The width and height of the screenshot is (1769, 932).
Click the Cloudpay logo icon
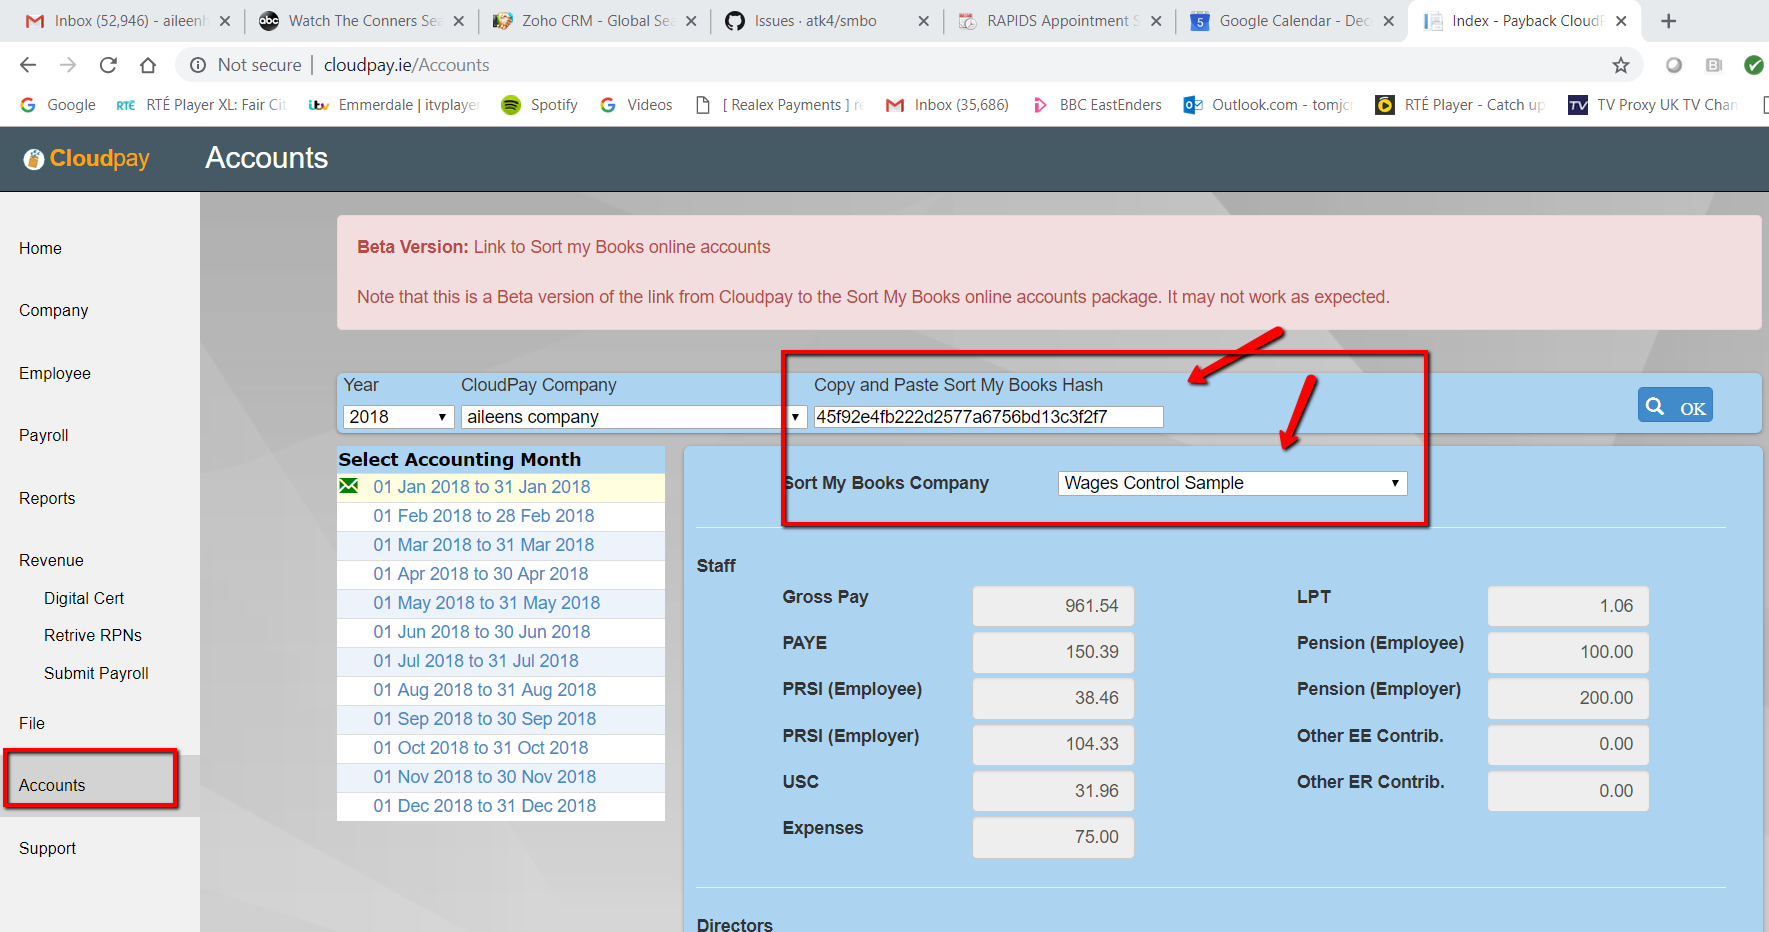34,159
